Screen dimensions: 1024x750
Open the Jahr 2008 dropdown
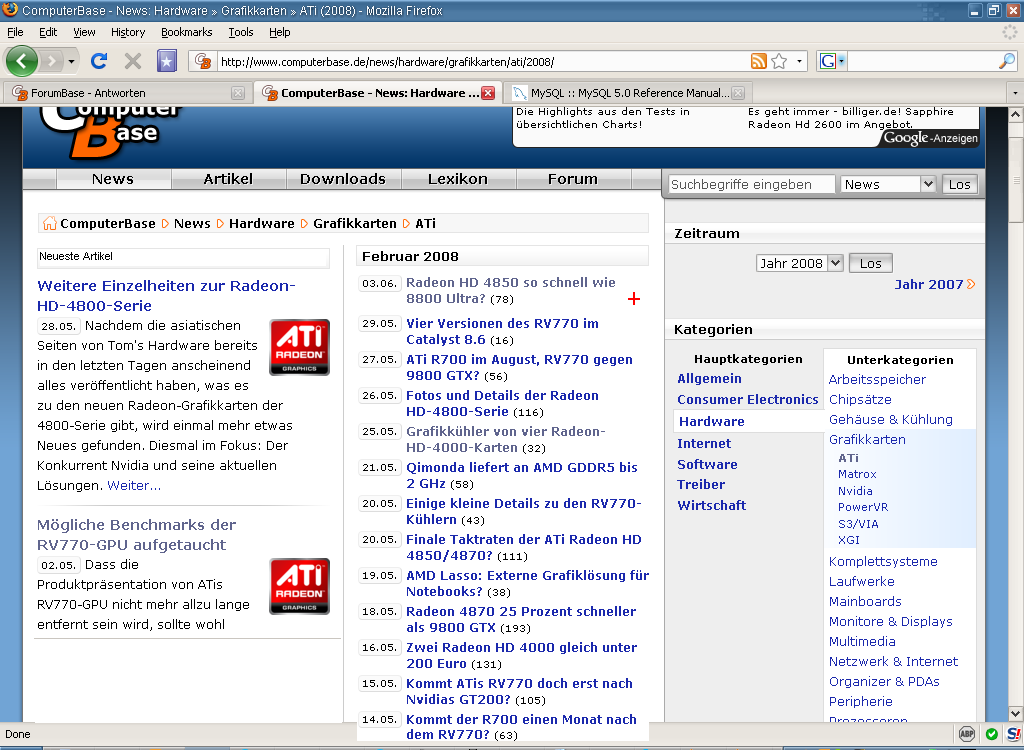point(799,263)
